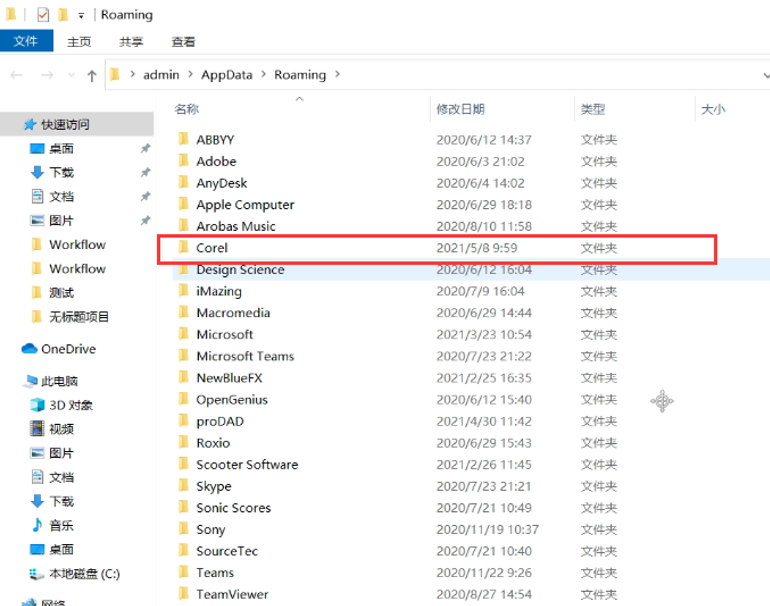The image size is (770, 606).
Task: Switch to the 查看 ribbon tab
Action: (x=183, y=42)
